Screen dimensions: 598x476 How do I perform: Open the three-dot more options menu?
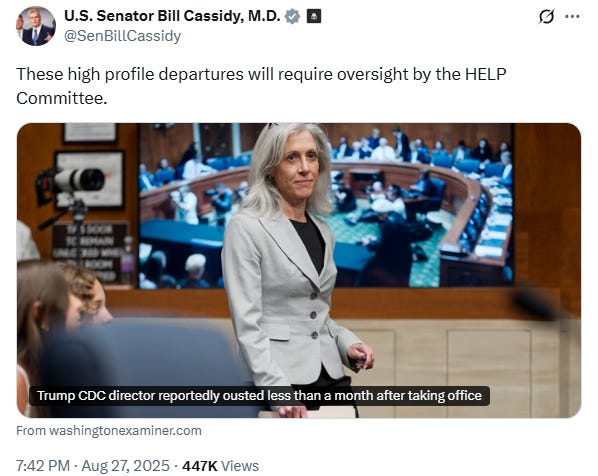(572, 16)
